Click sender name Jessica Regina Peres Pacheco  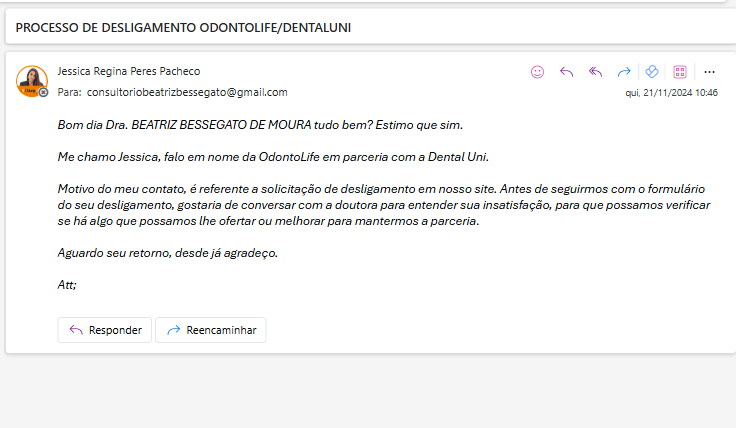pos(129,72)
